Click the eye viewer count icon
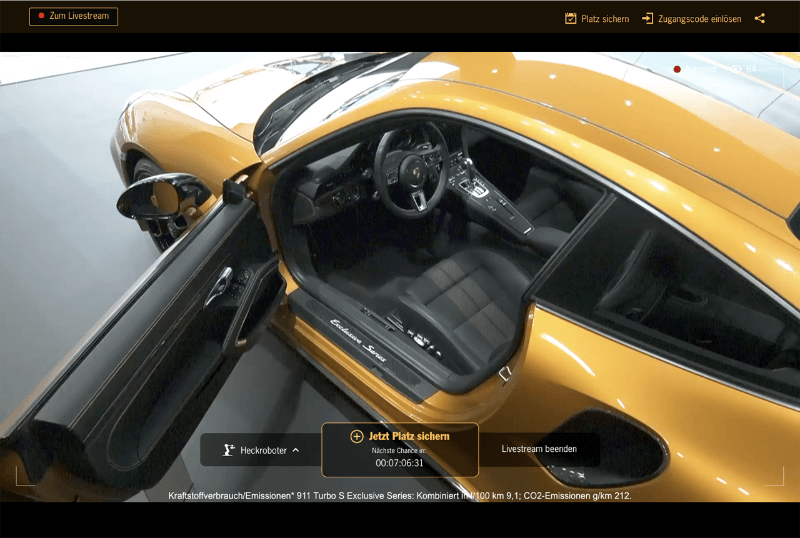The height and width of the screenshot is (538, 800). [735, 69]
